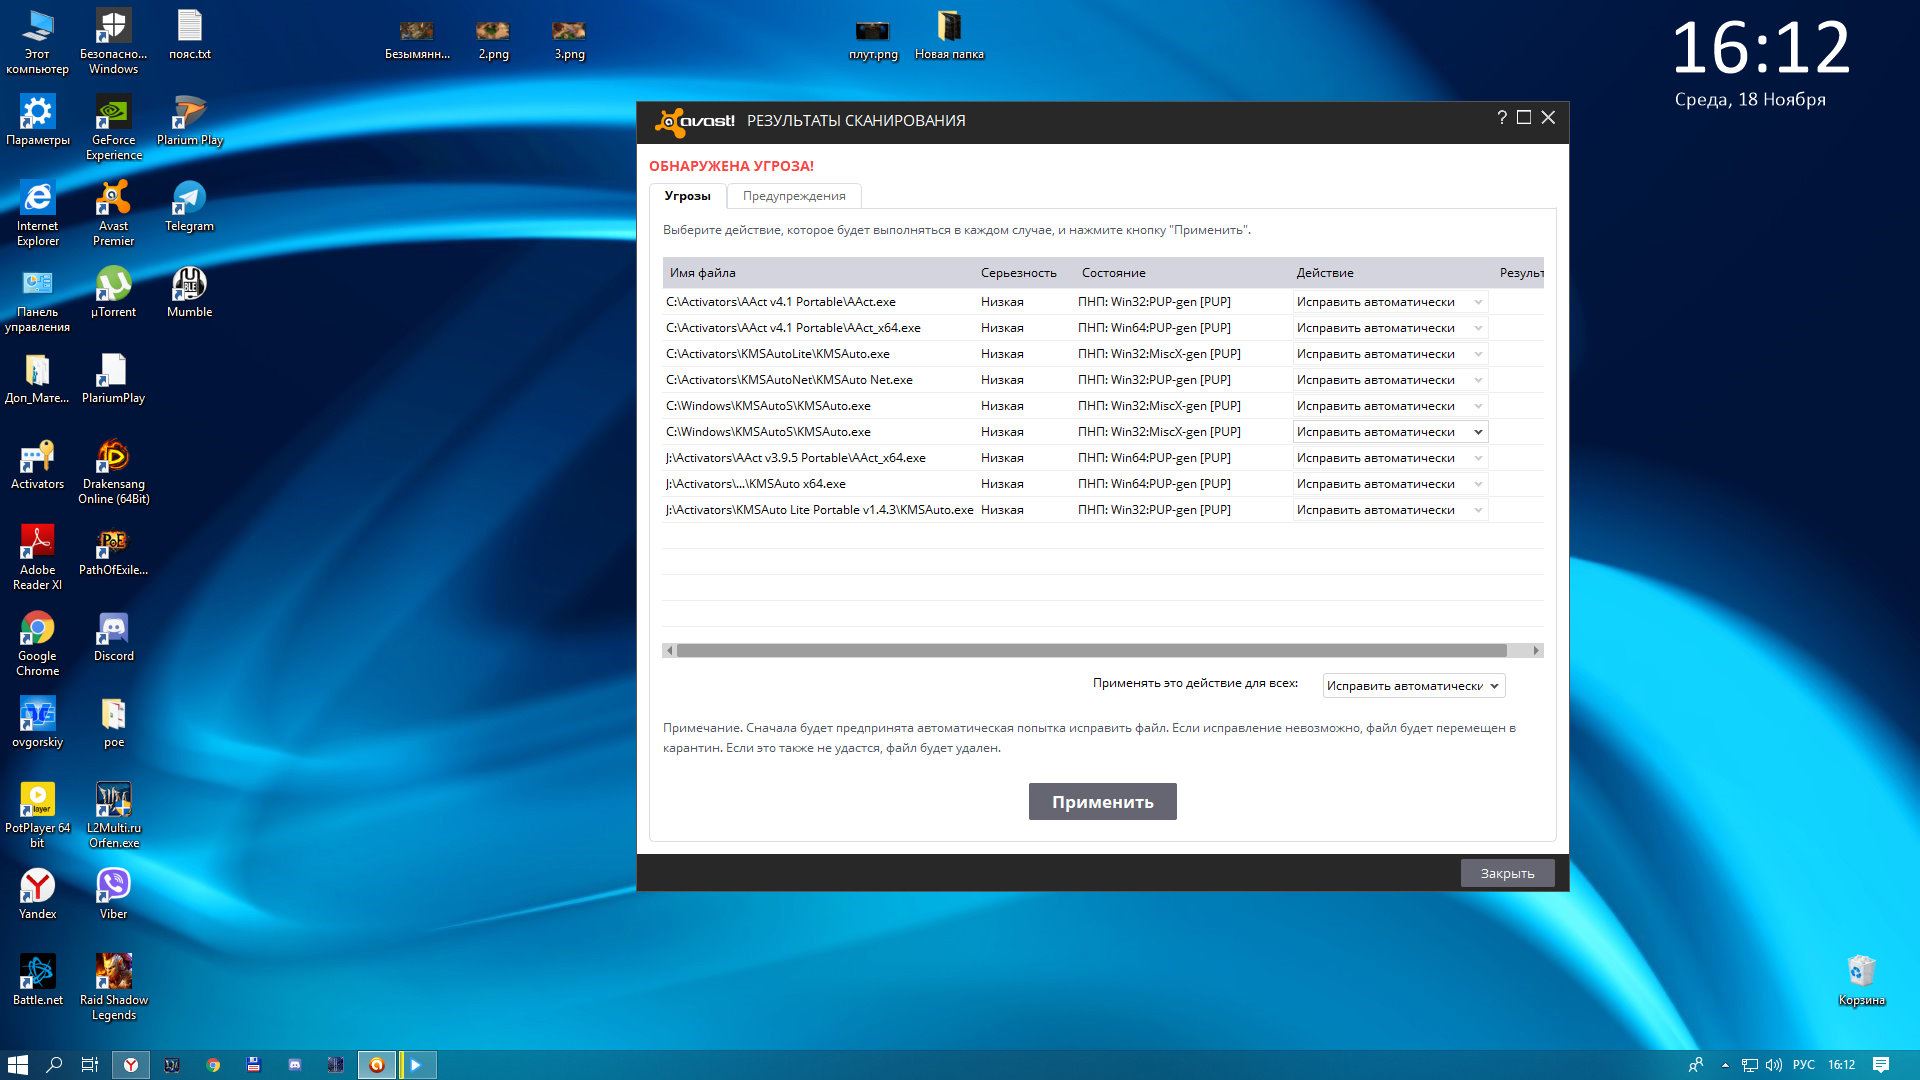The height and width of the screenshot is (1080, 1920).
Task: Click the horizontal scrollbar right arrow
Action: [x=1536, y=651]
